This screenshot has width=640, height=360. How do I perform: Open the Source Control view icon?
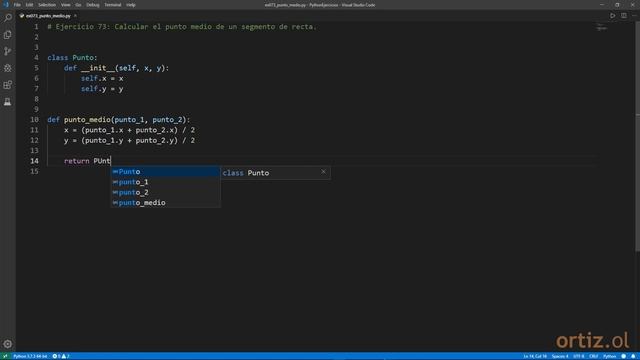click(x=8, y=51)
